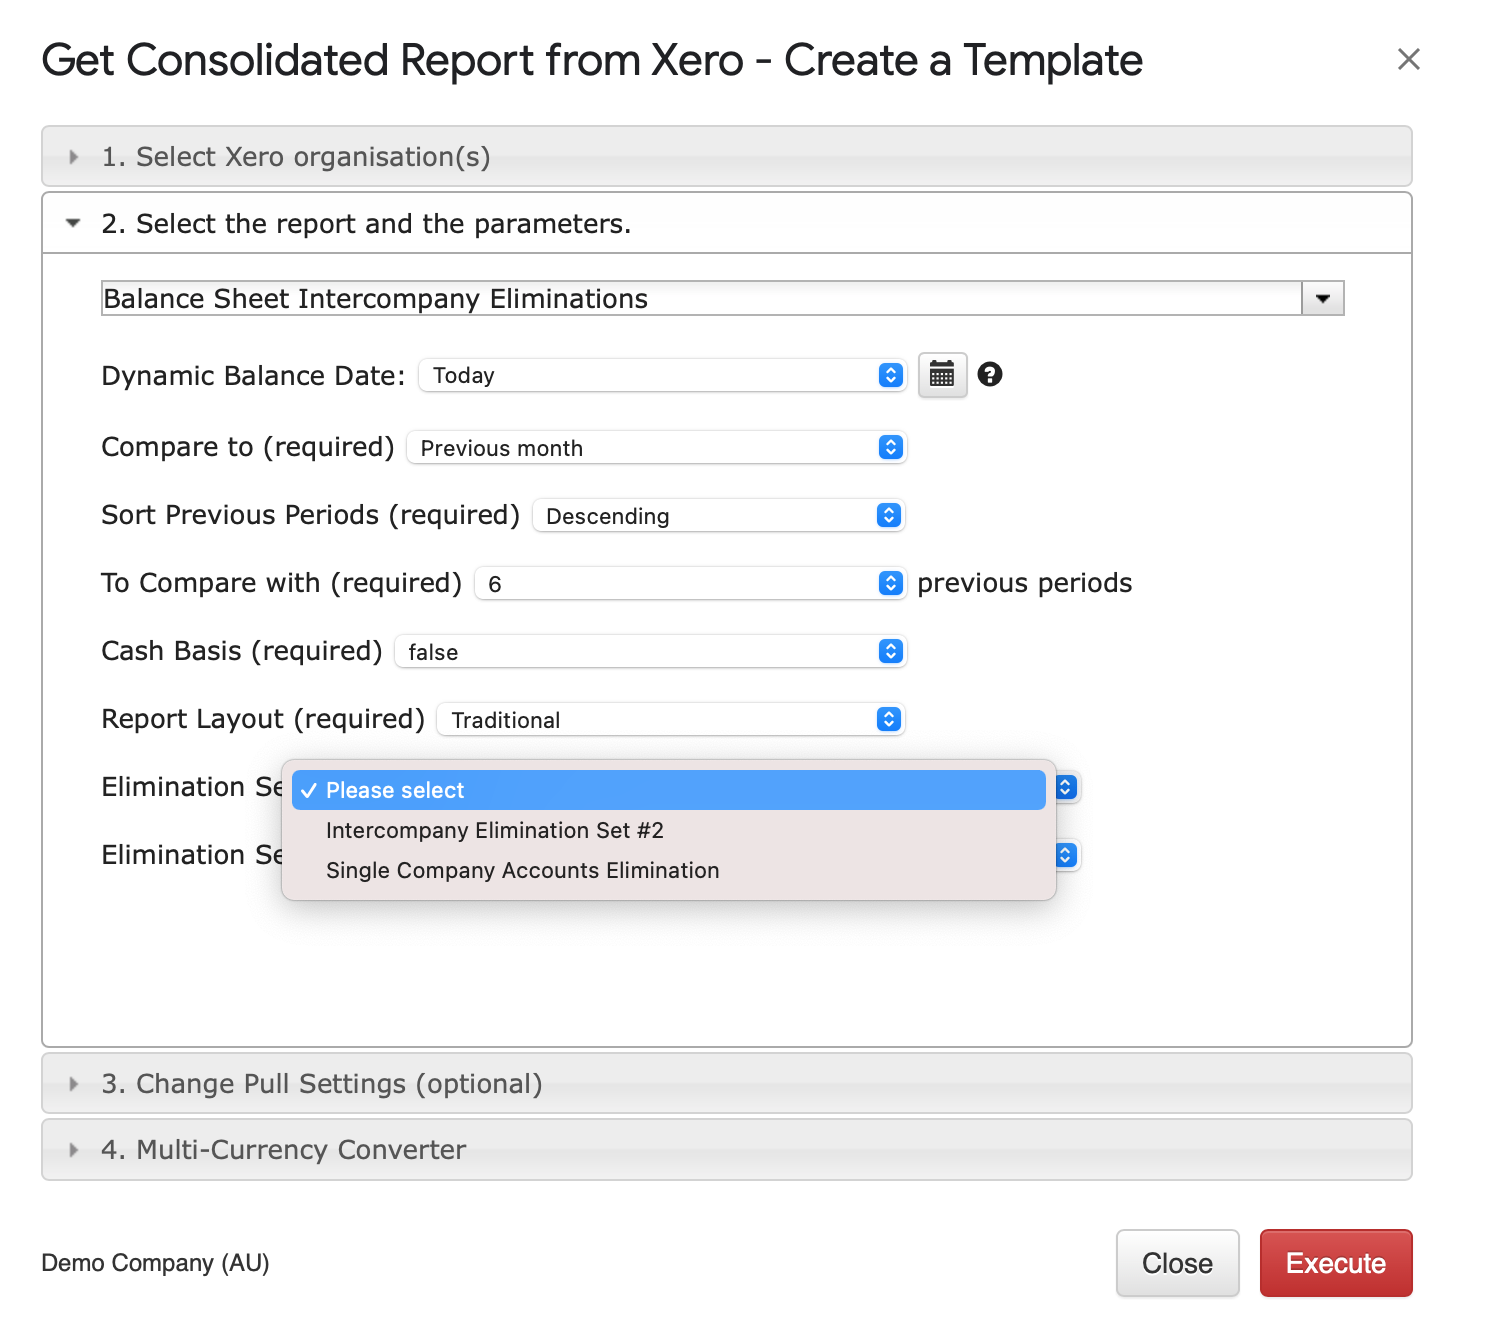The image size is (1490, 1324).
Task: Click the Close button
Action: point(1177,1263)
